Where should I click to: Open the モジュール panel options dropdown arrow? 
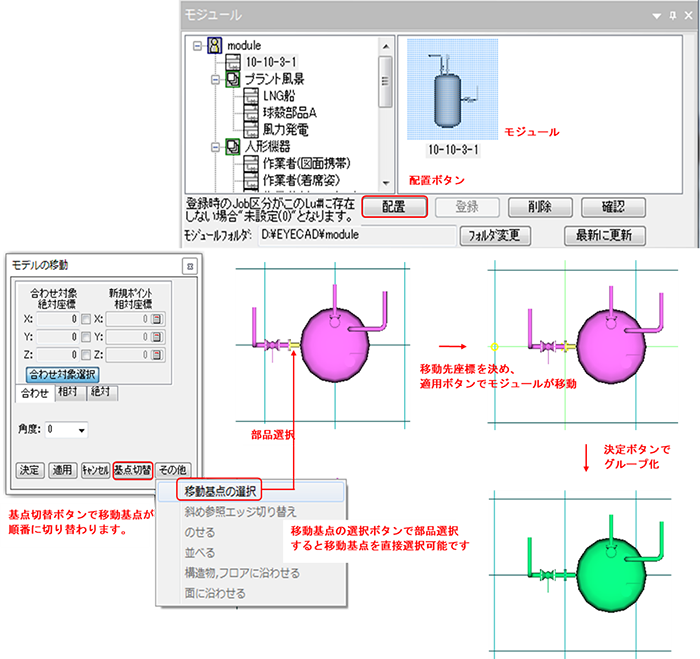pos(658,16)
